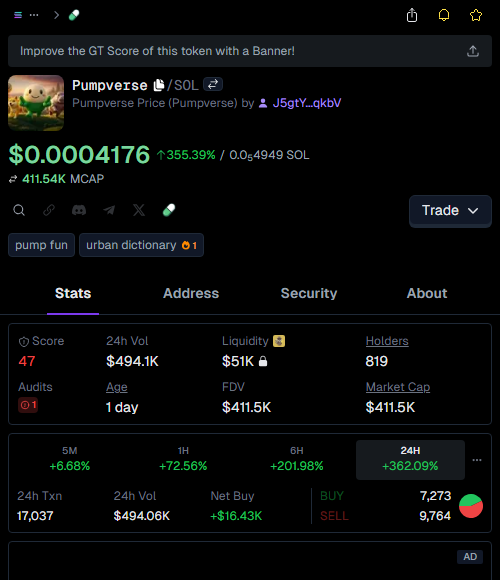Click the liquidity lock icon next to $51K
The height and width of the screenshot is (580, 500).
(263, 361)
